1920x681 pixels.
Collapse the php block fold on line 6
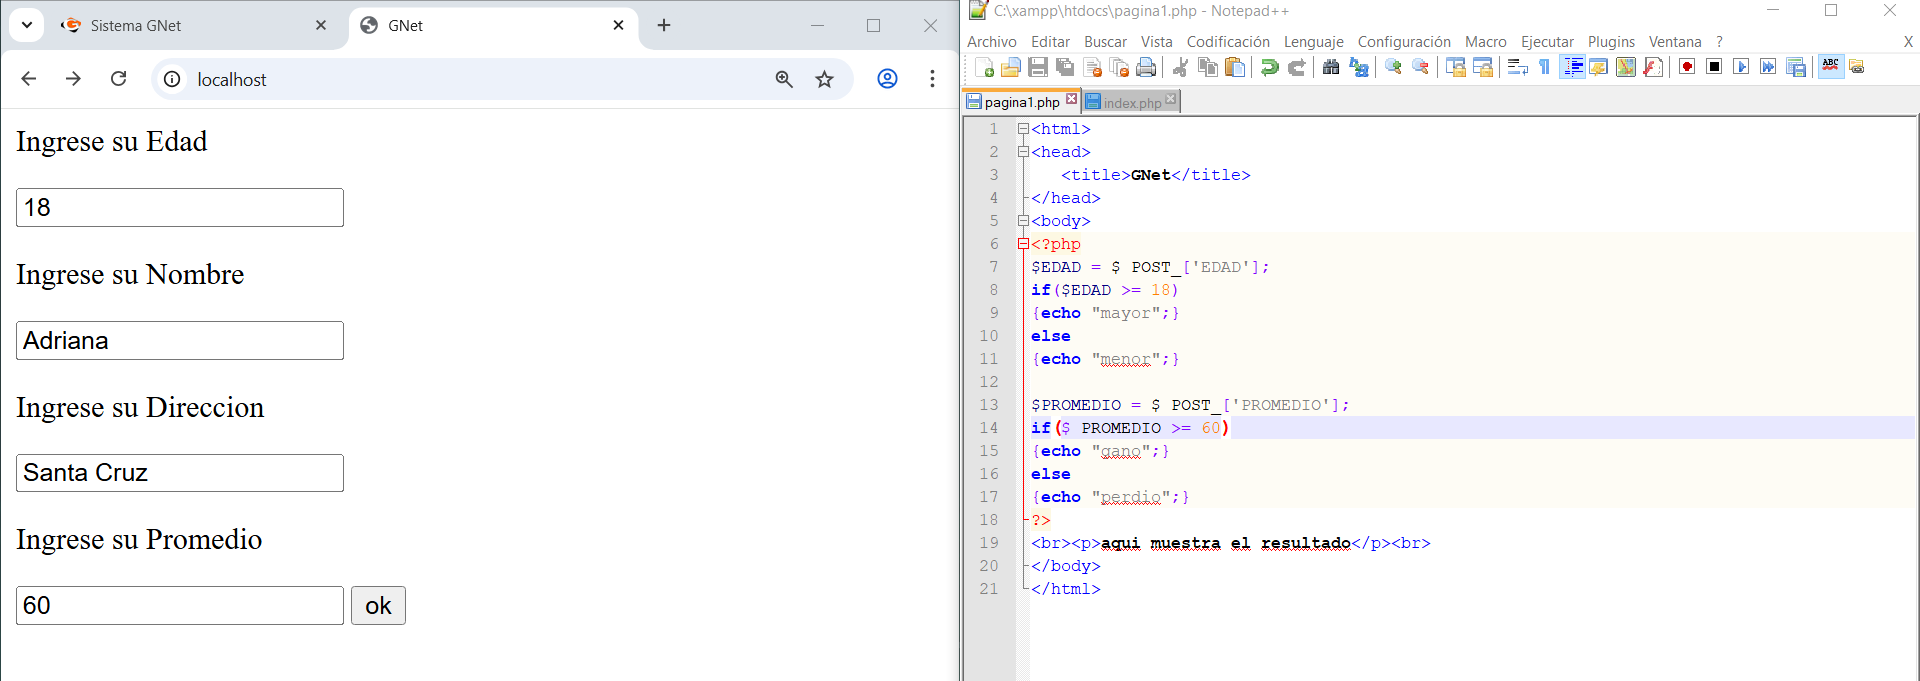(x=1023, y=244)
